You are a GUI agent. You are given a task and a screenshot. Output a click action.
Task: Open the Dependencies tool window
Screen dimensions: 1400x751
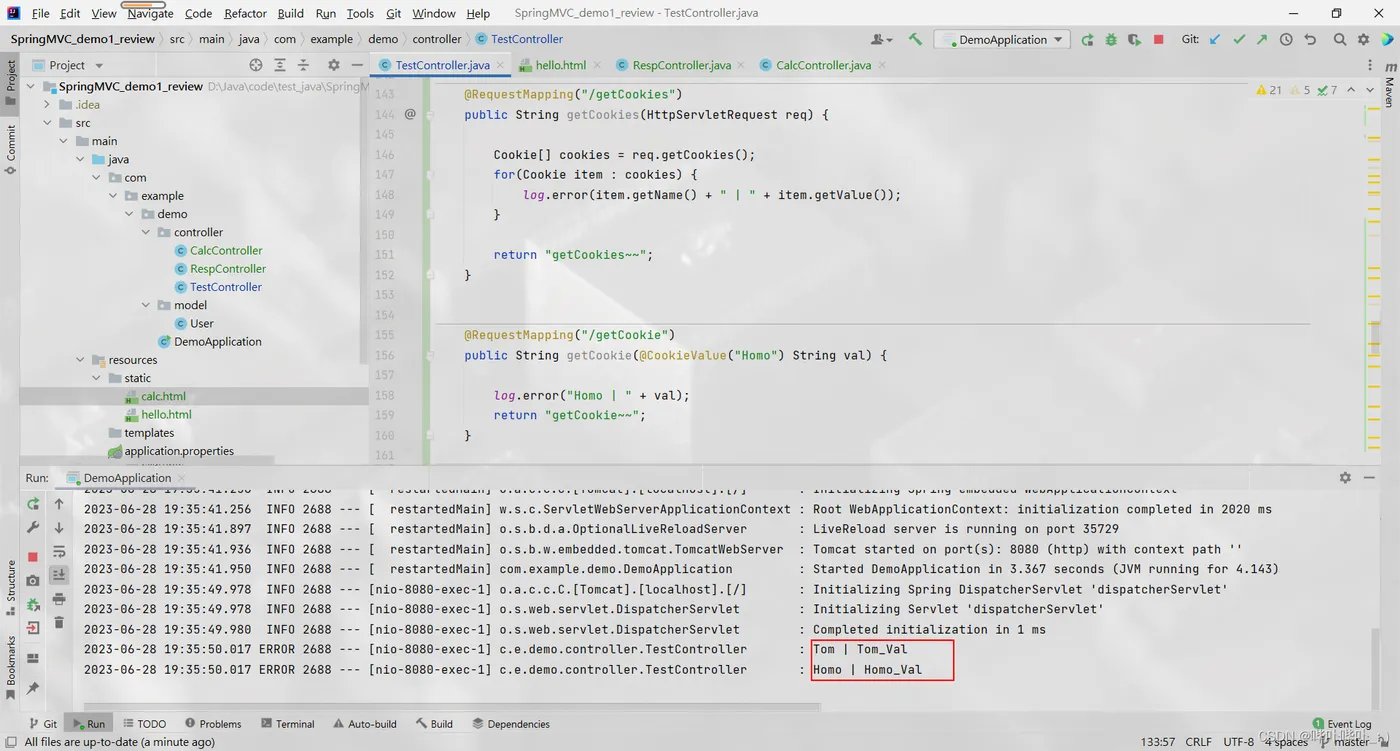pos(511,724)
